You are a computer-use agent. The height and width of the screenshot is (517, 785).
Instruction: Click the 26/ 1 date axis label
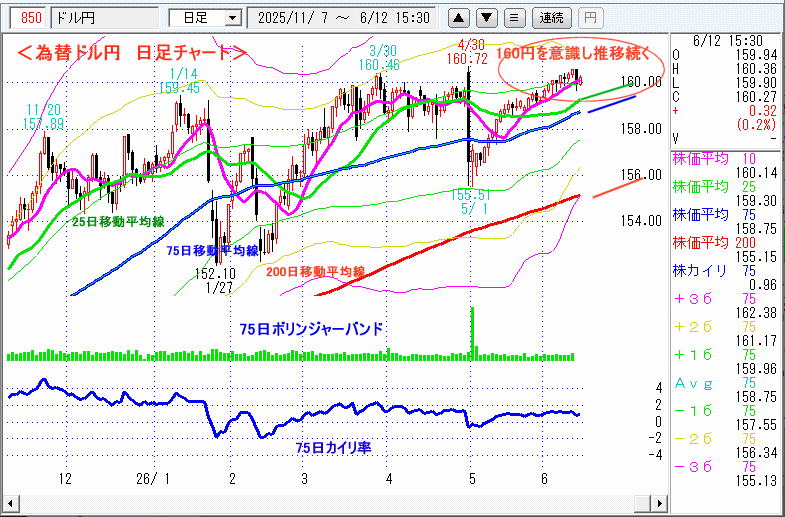153,479
